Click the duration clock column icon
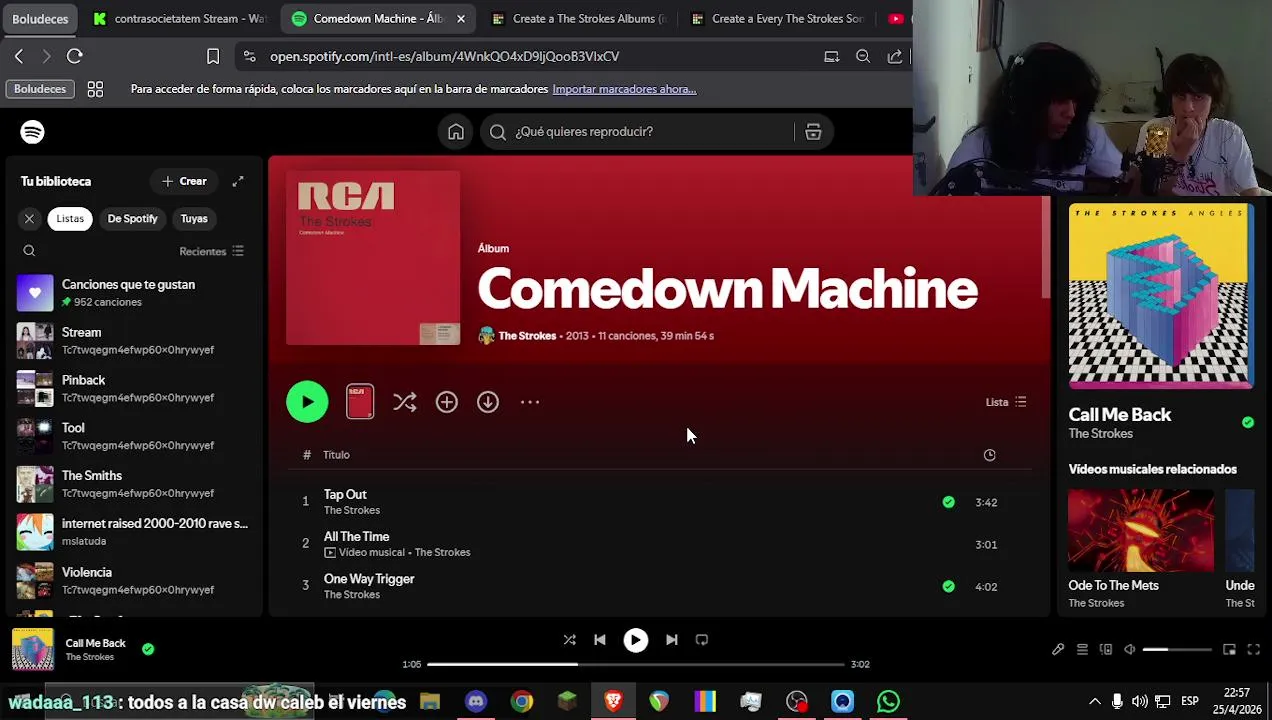 pyautogui.click(x=989, y=455)
